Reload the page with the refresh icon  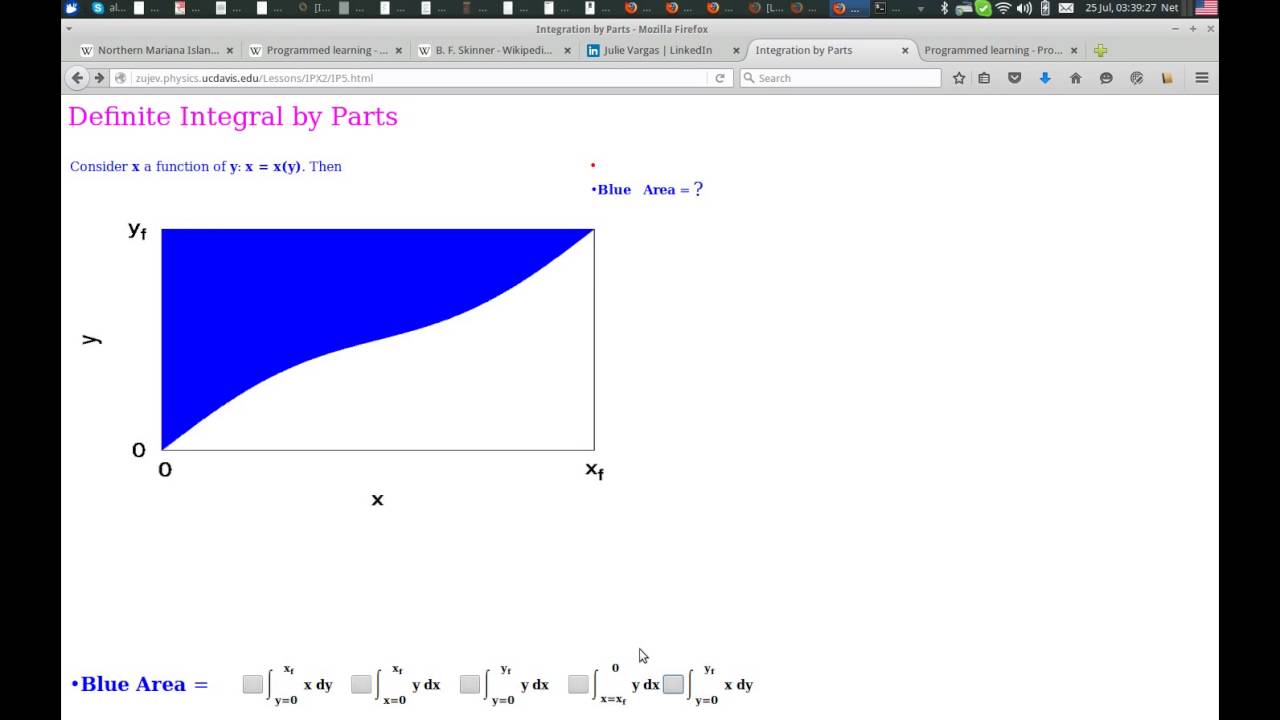(719, 78)
